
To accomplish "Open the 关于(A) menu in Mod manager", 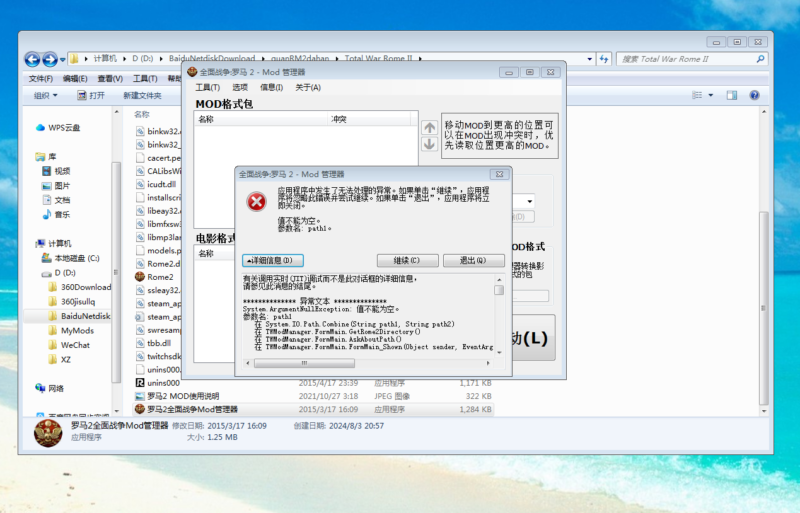I will 308,87.
